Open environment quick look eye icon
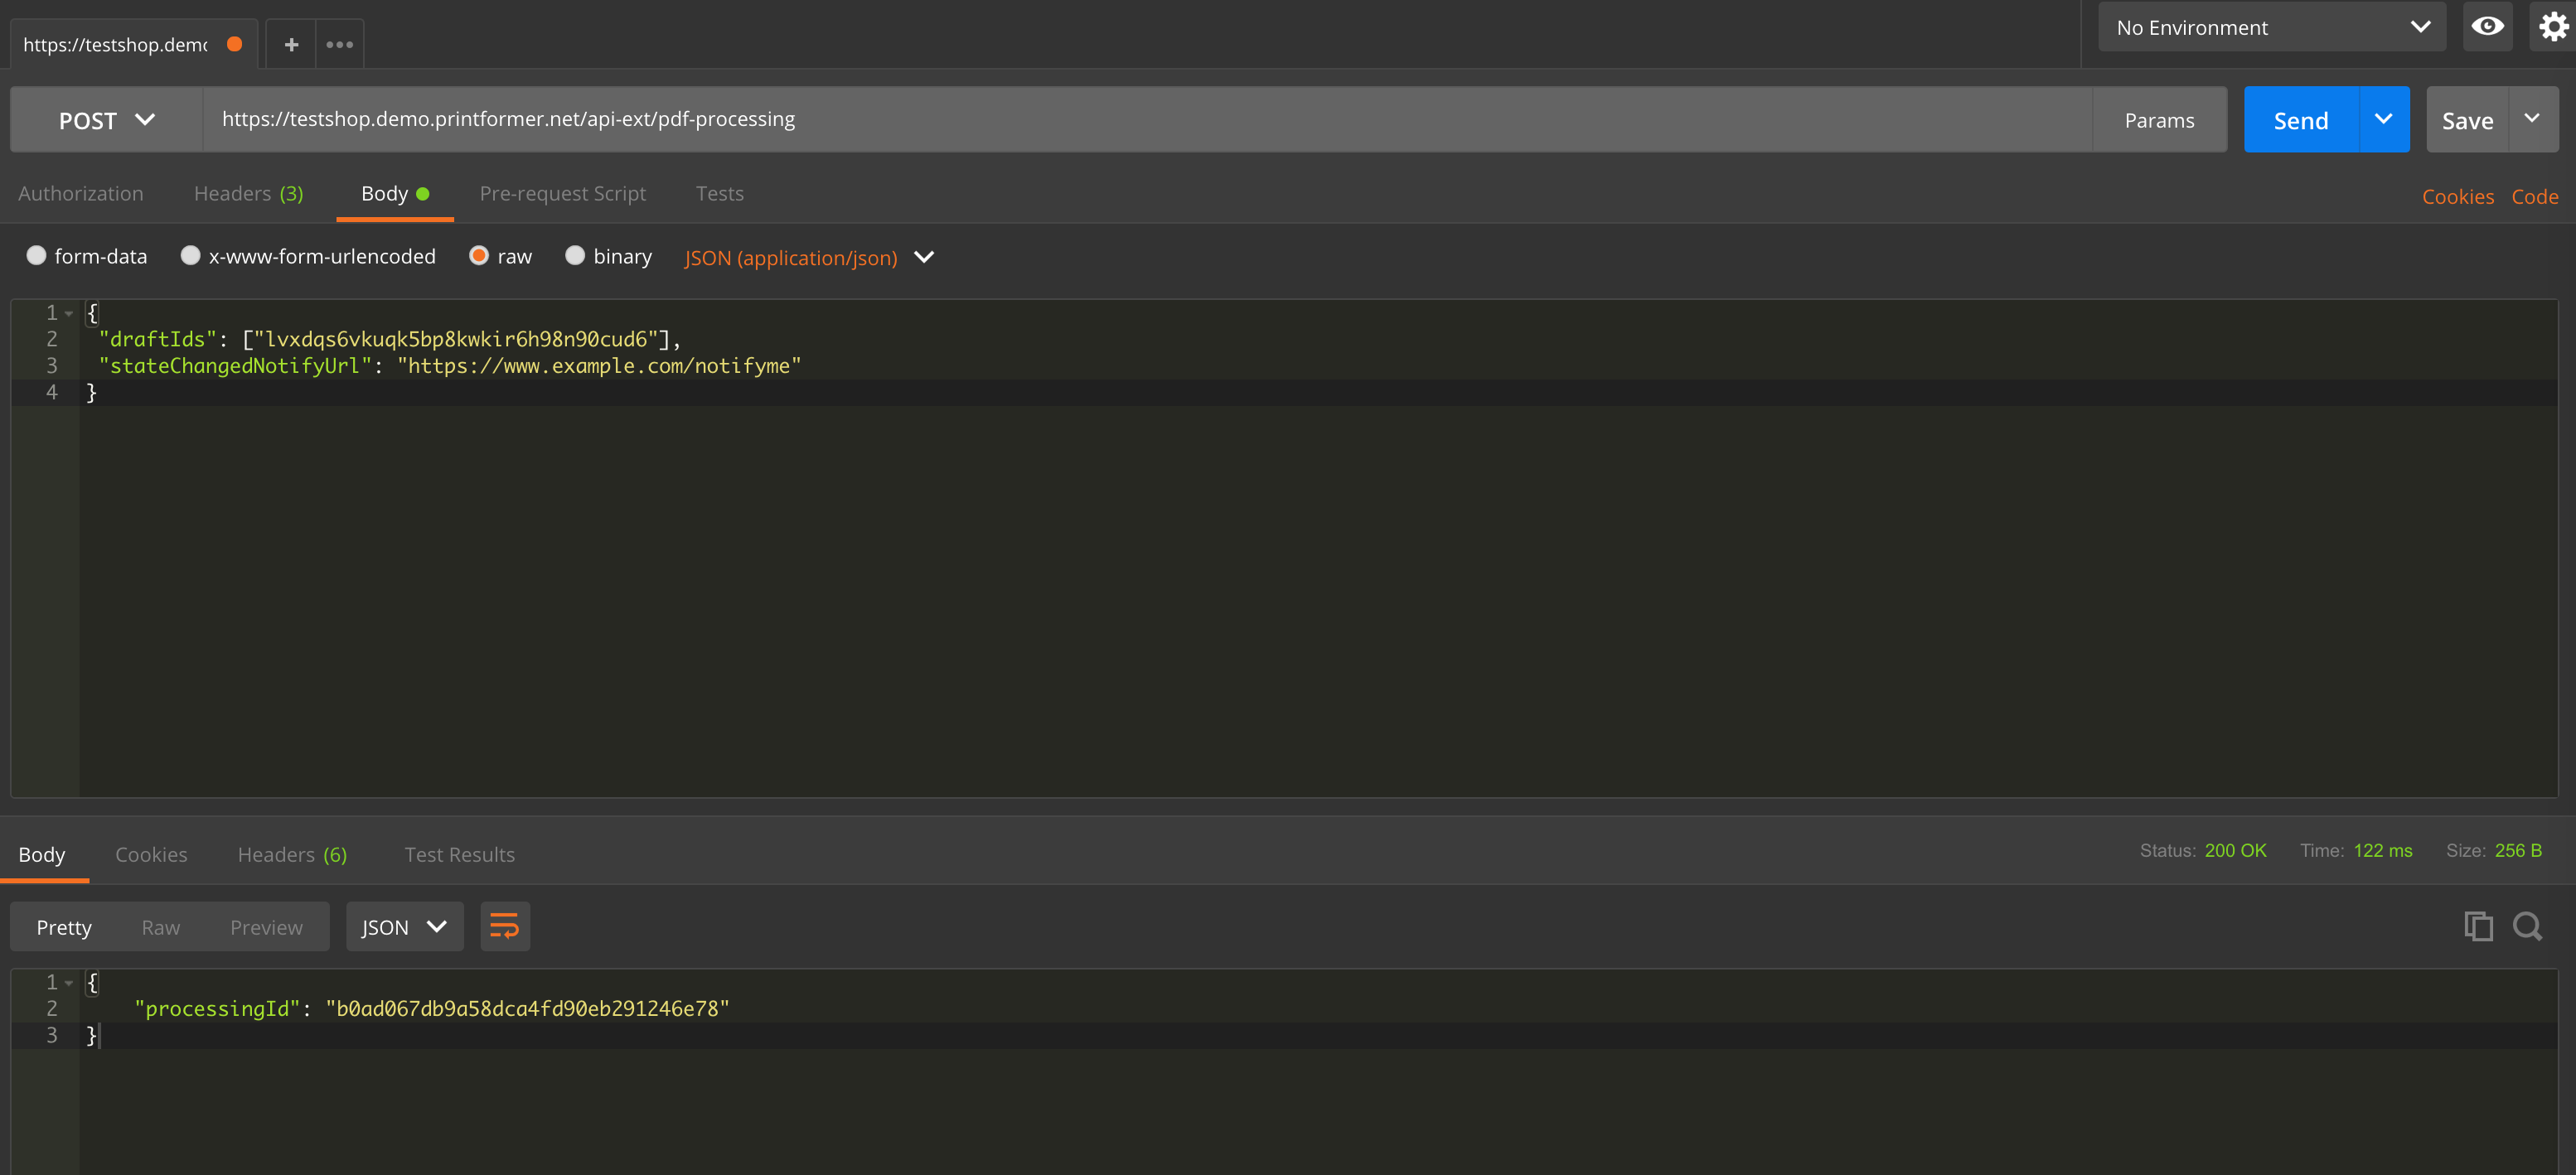 tap(2487, 27)
